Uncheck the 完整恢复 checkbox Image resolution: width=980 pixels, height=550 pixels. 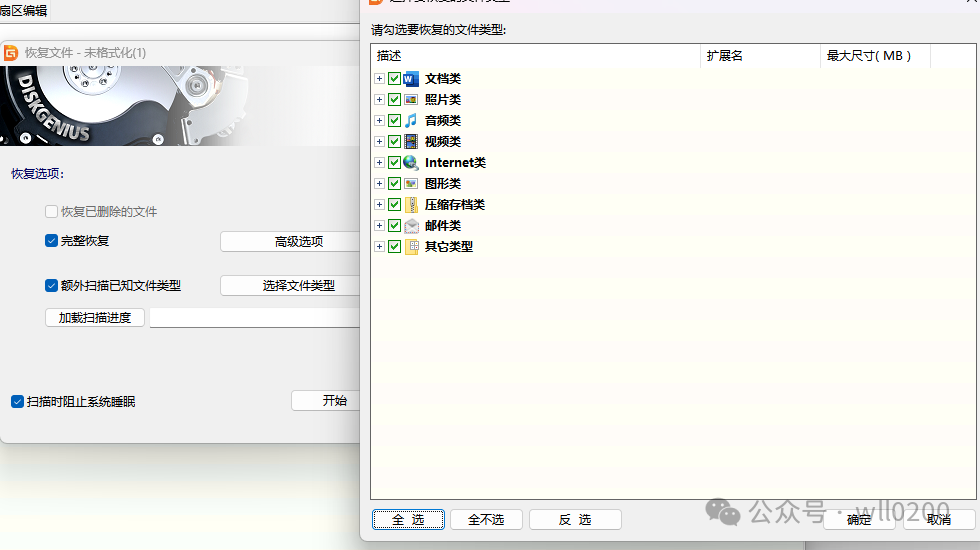(52, 241)
